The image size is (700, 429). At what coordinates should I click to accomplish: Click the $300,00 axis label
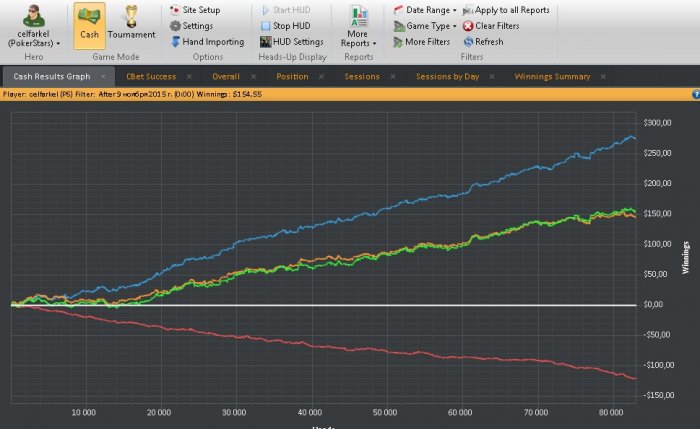pyautogui.click(x=657, y=123)
